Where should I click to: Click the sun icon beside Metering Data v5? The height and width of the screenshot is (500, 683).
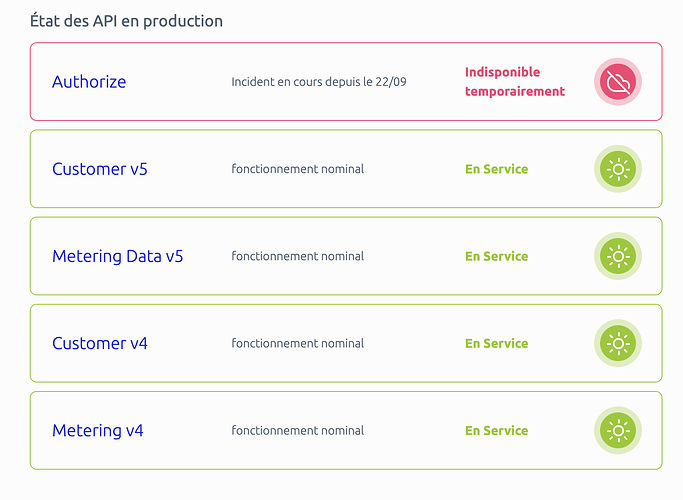[x=618, y=256]
